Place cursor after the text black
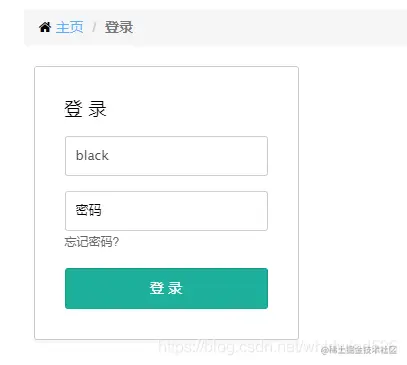Screen dimensions: 407x365 coord(110,156)
